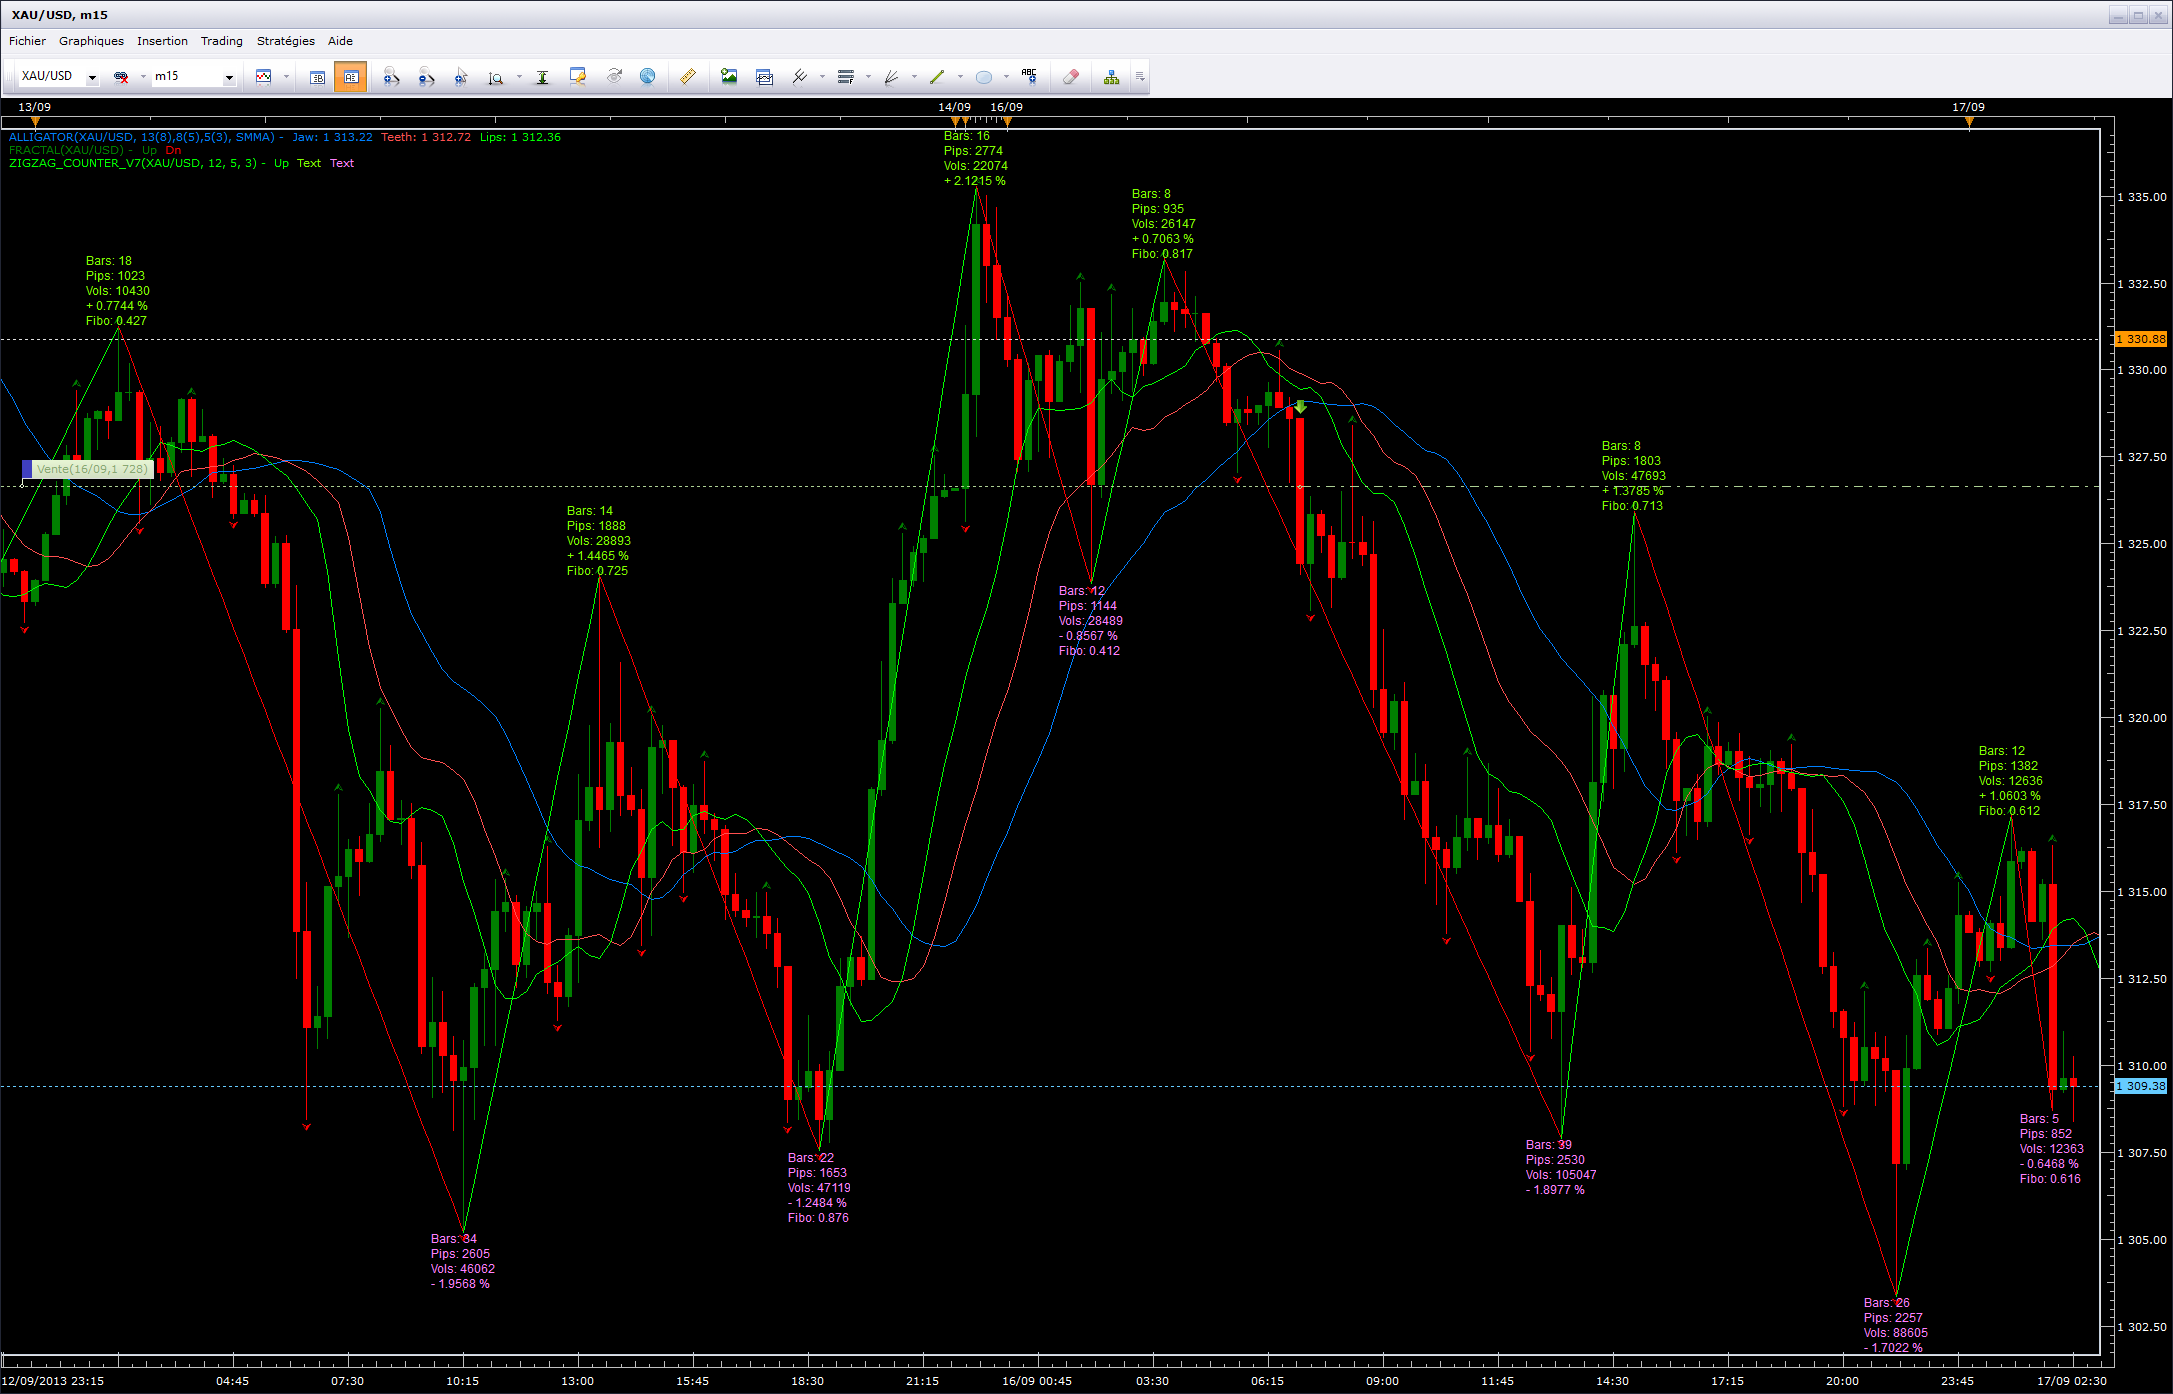Screen dimensions: 2173x1394
Task: Maximize the XAU/USD chart window
Action: pos(2138,15)
